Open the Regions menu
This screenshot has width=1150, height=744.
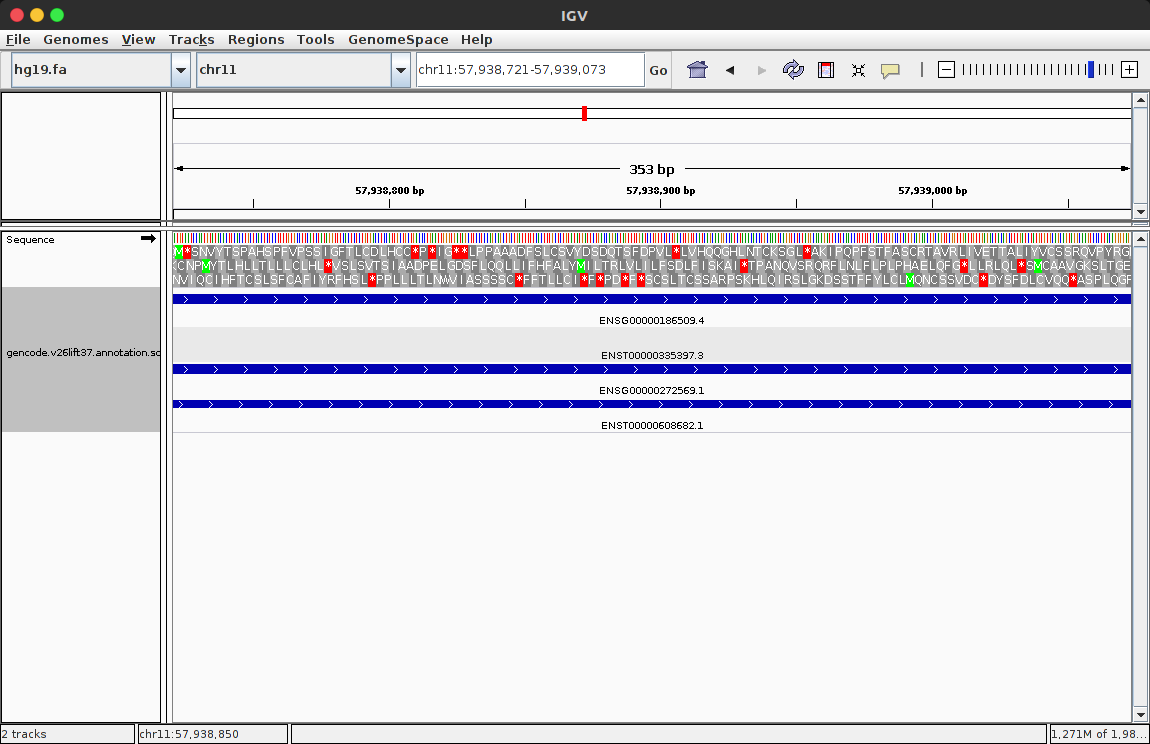(256, 39)
